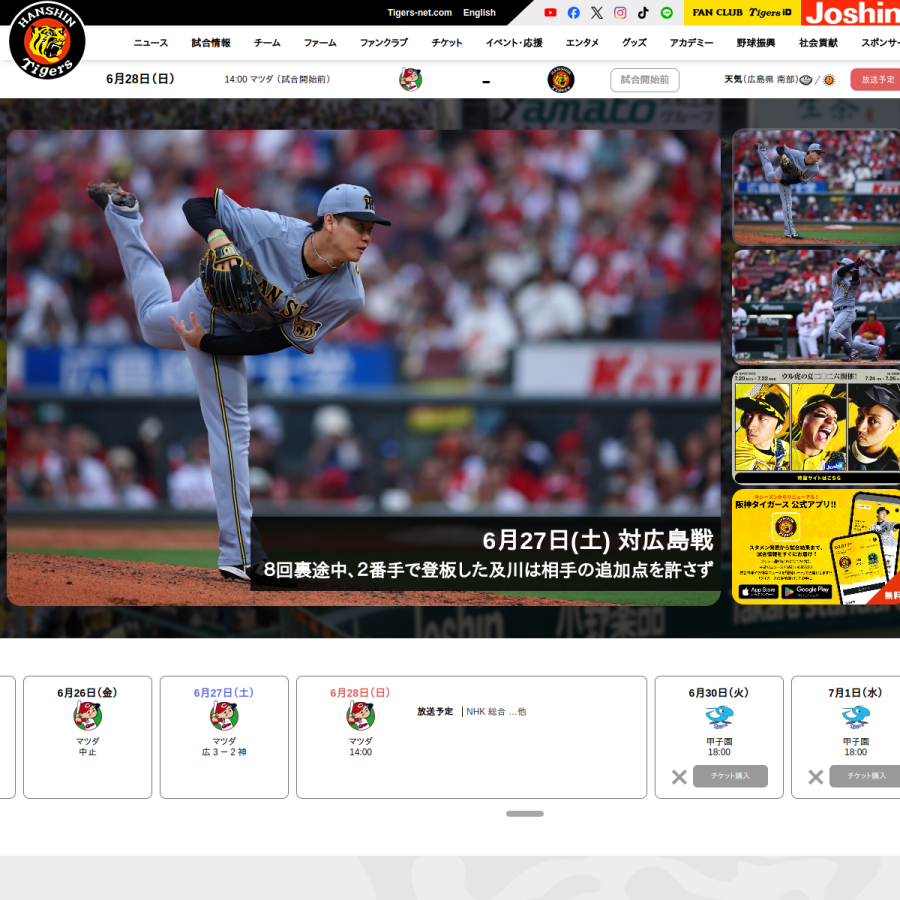Open the グッズ menu
This screenshot has height=900, width=900.
point(634,42)
